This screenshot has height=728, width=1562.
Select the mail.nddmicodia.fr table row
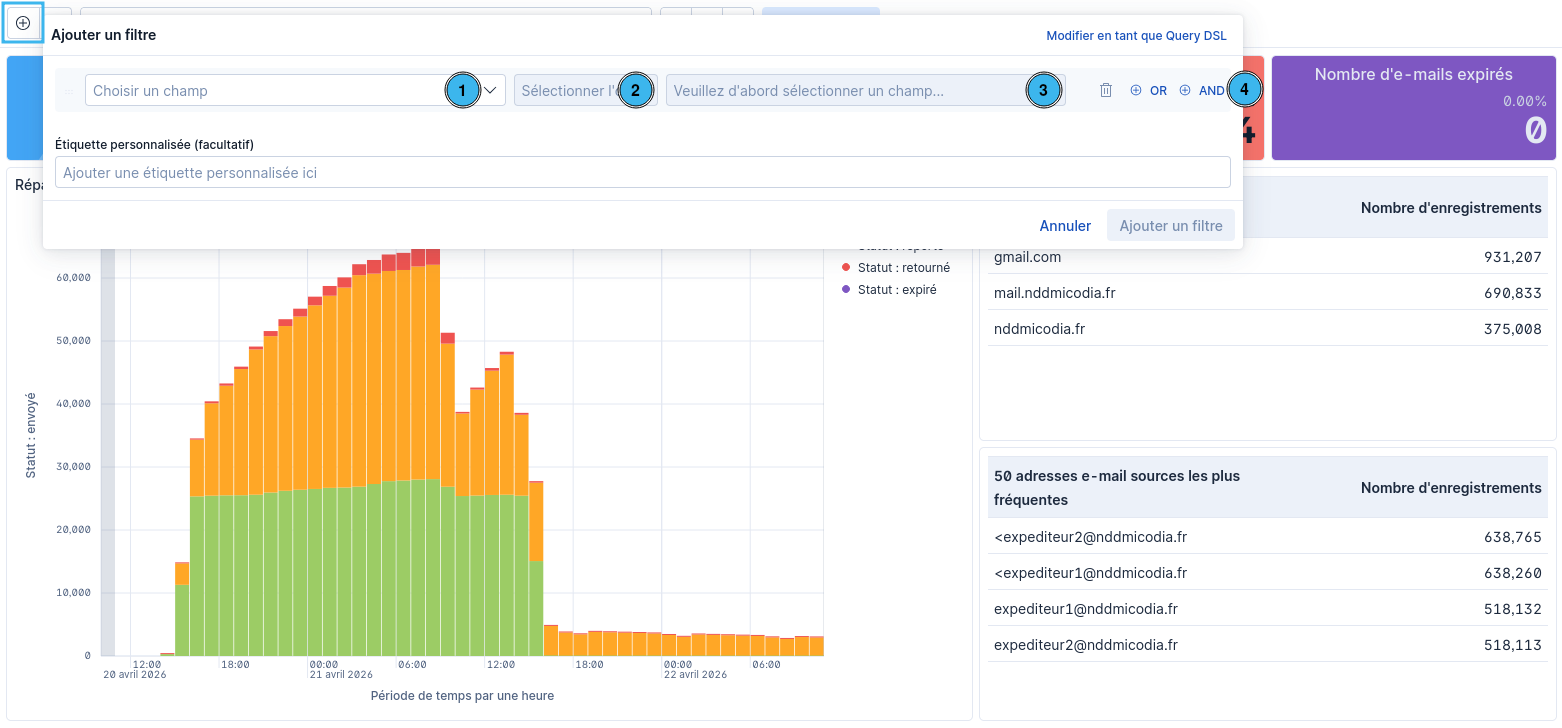1267,293
